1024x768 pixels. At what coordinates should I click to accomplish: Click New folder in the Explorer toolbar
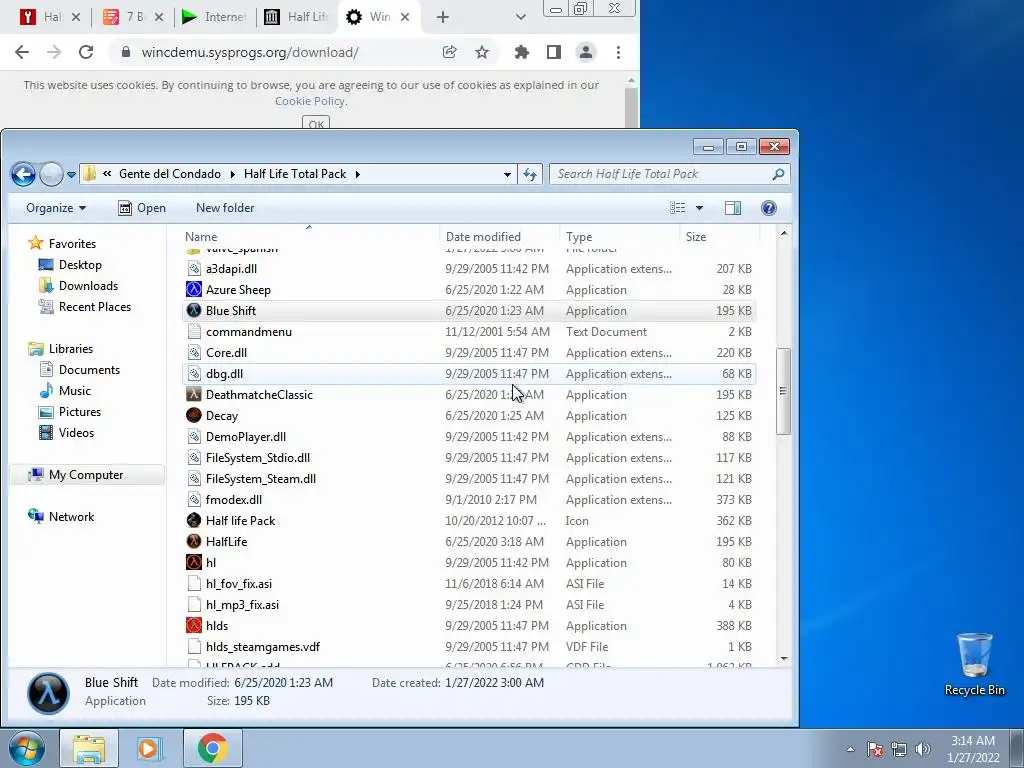[225, 208]
